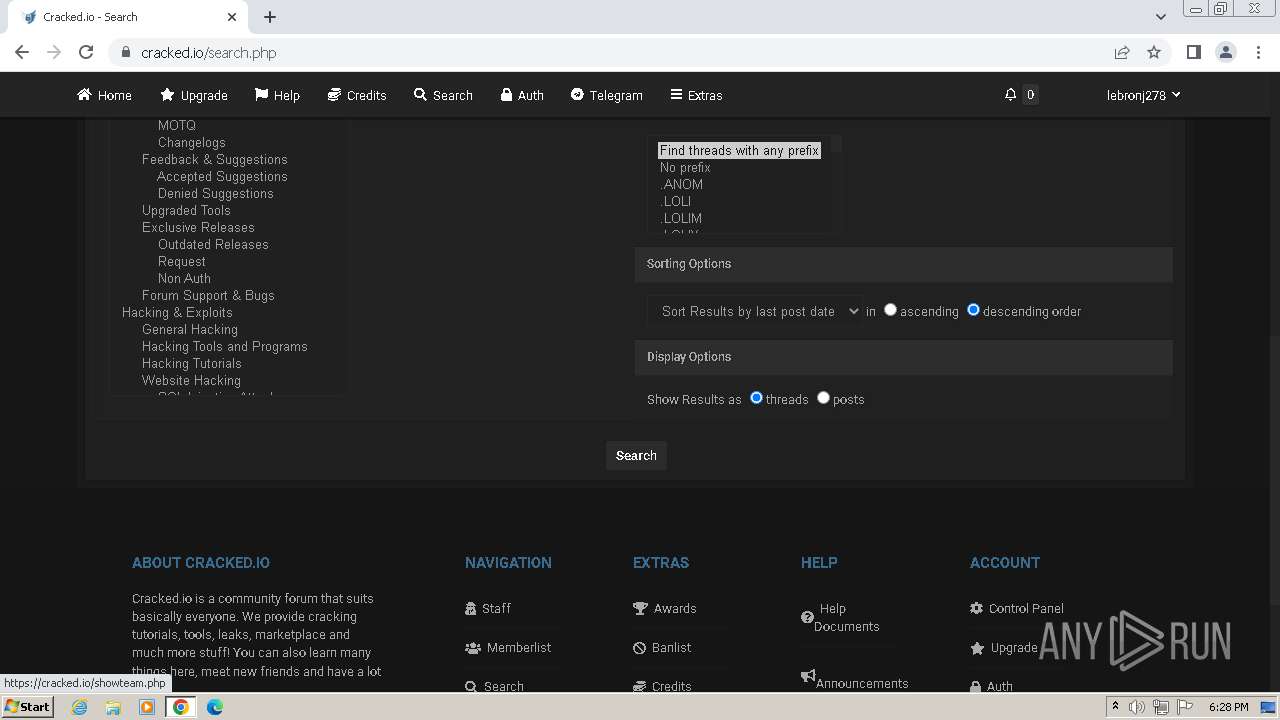
Task: Select Feedback & Suggestions forum
Action: click(x=215, y=159)
